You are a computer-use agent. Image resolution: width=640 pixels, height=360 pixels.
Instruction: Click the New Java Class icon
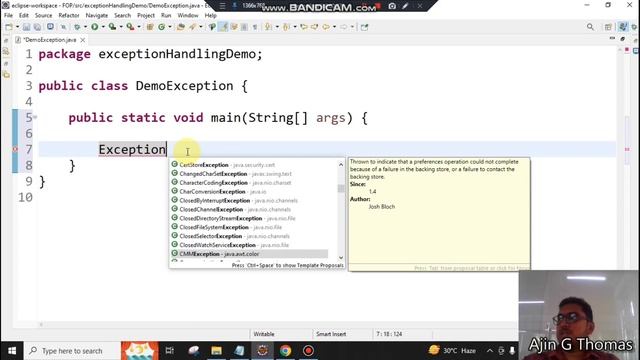162,27
